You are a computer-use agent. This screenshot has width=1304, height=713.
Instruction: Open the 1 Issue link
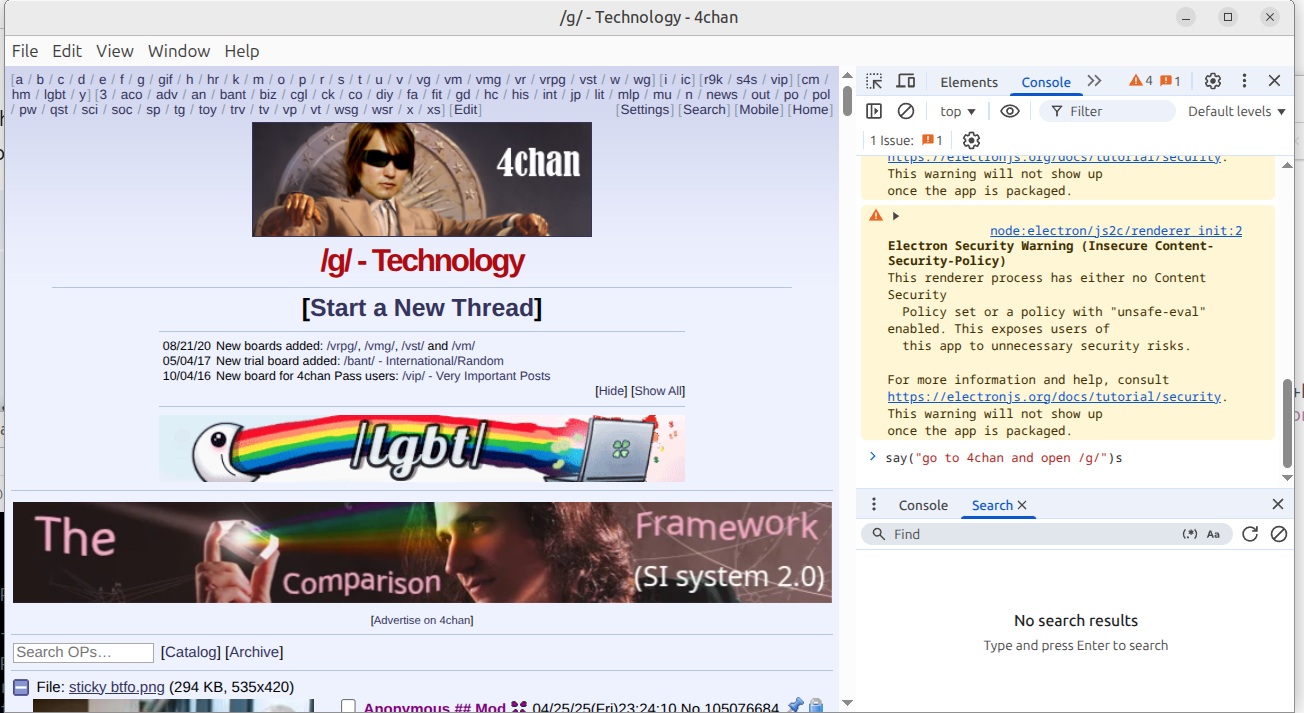[906, 140]
